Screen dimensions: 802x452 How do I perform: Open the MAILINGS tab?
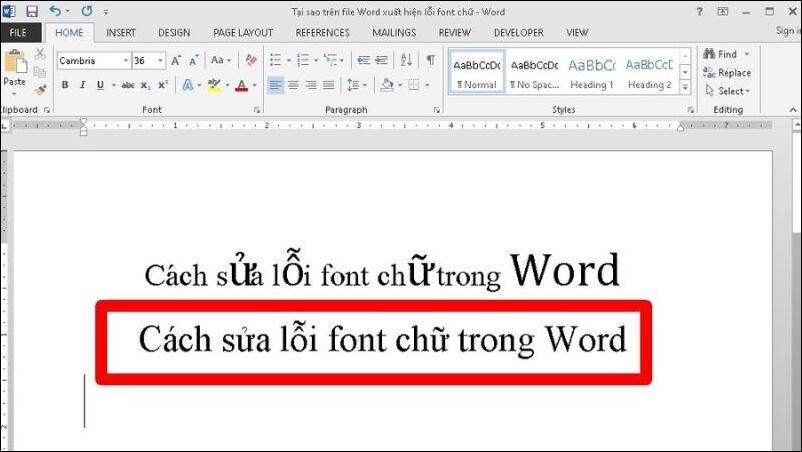tap(394, 33)
